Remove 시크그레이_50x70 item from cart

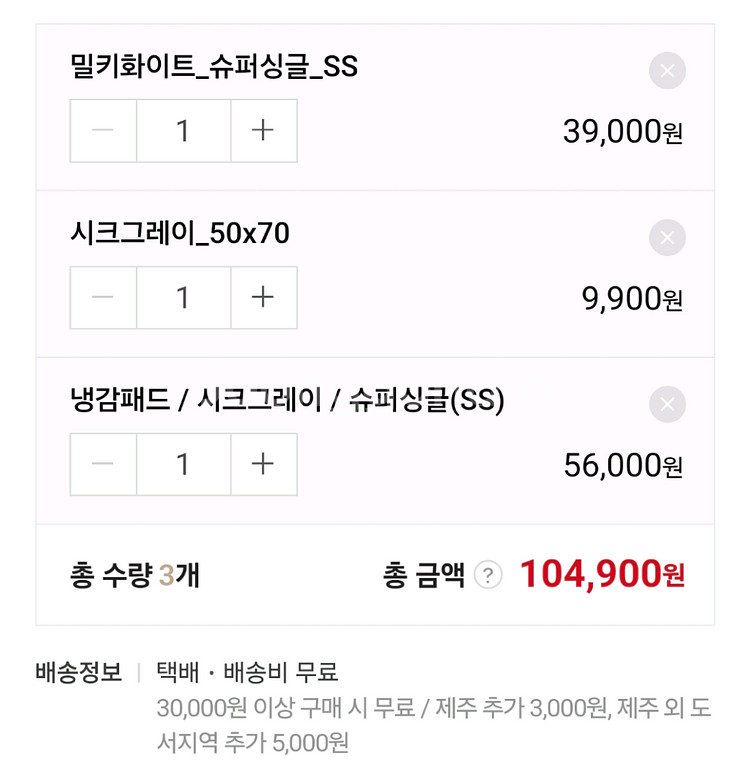click(667, 238)
